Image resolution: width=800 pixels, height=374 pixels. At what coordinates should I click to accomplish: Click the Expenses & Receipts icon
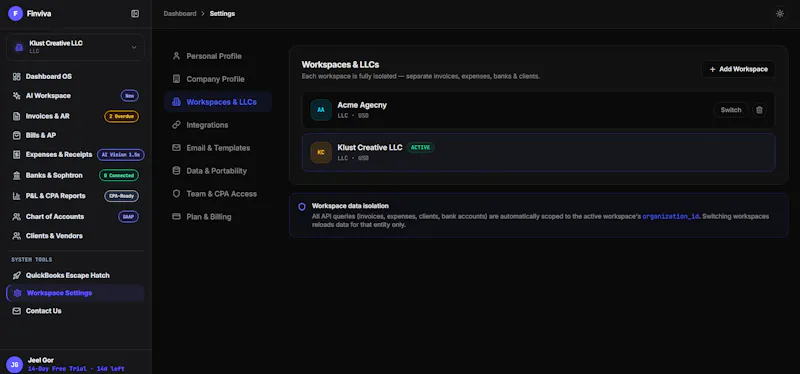[x=17, y=155]
